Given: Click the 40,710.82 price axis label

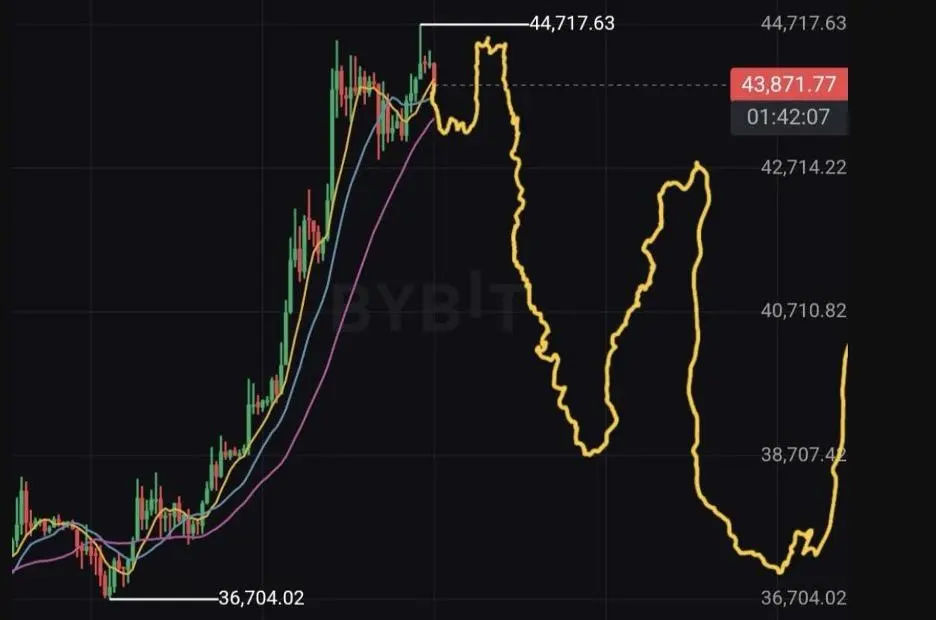Looking at the screenshot, I should 803,311.
